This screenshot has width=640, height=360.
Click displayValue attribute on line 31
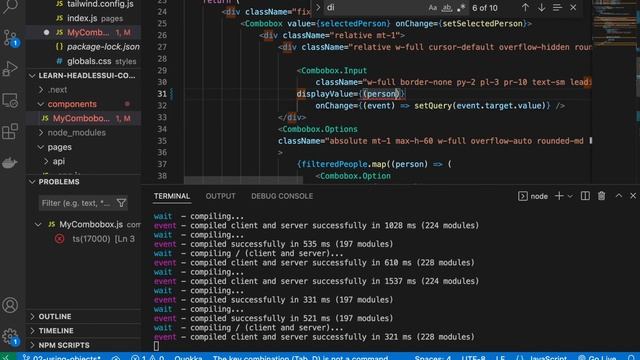(325, 94)
